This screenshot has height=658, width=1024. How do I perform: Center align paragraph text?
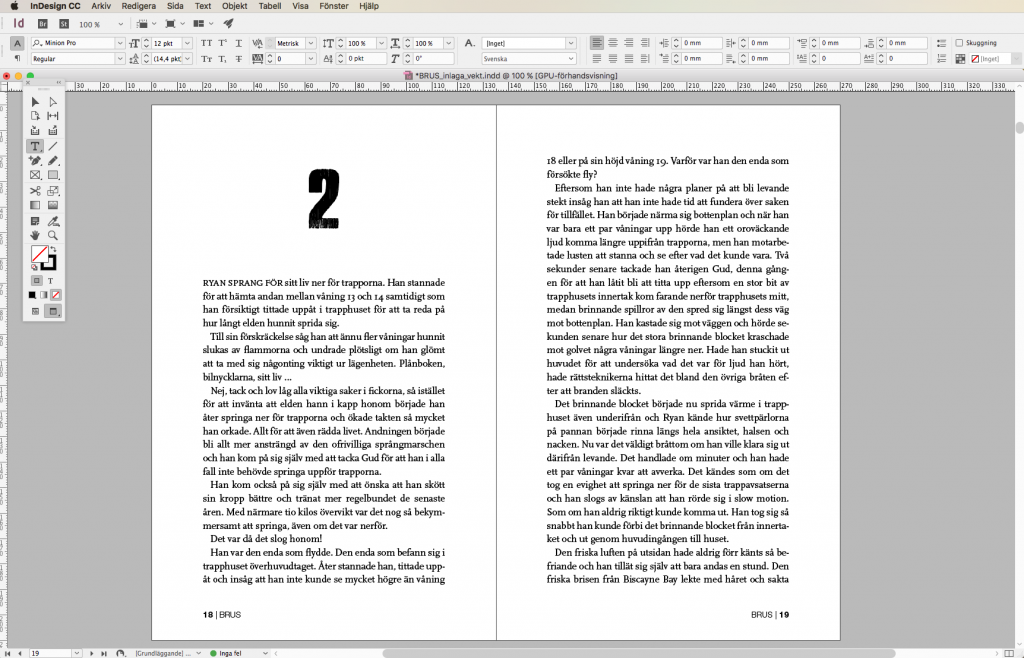613,43
